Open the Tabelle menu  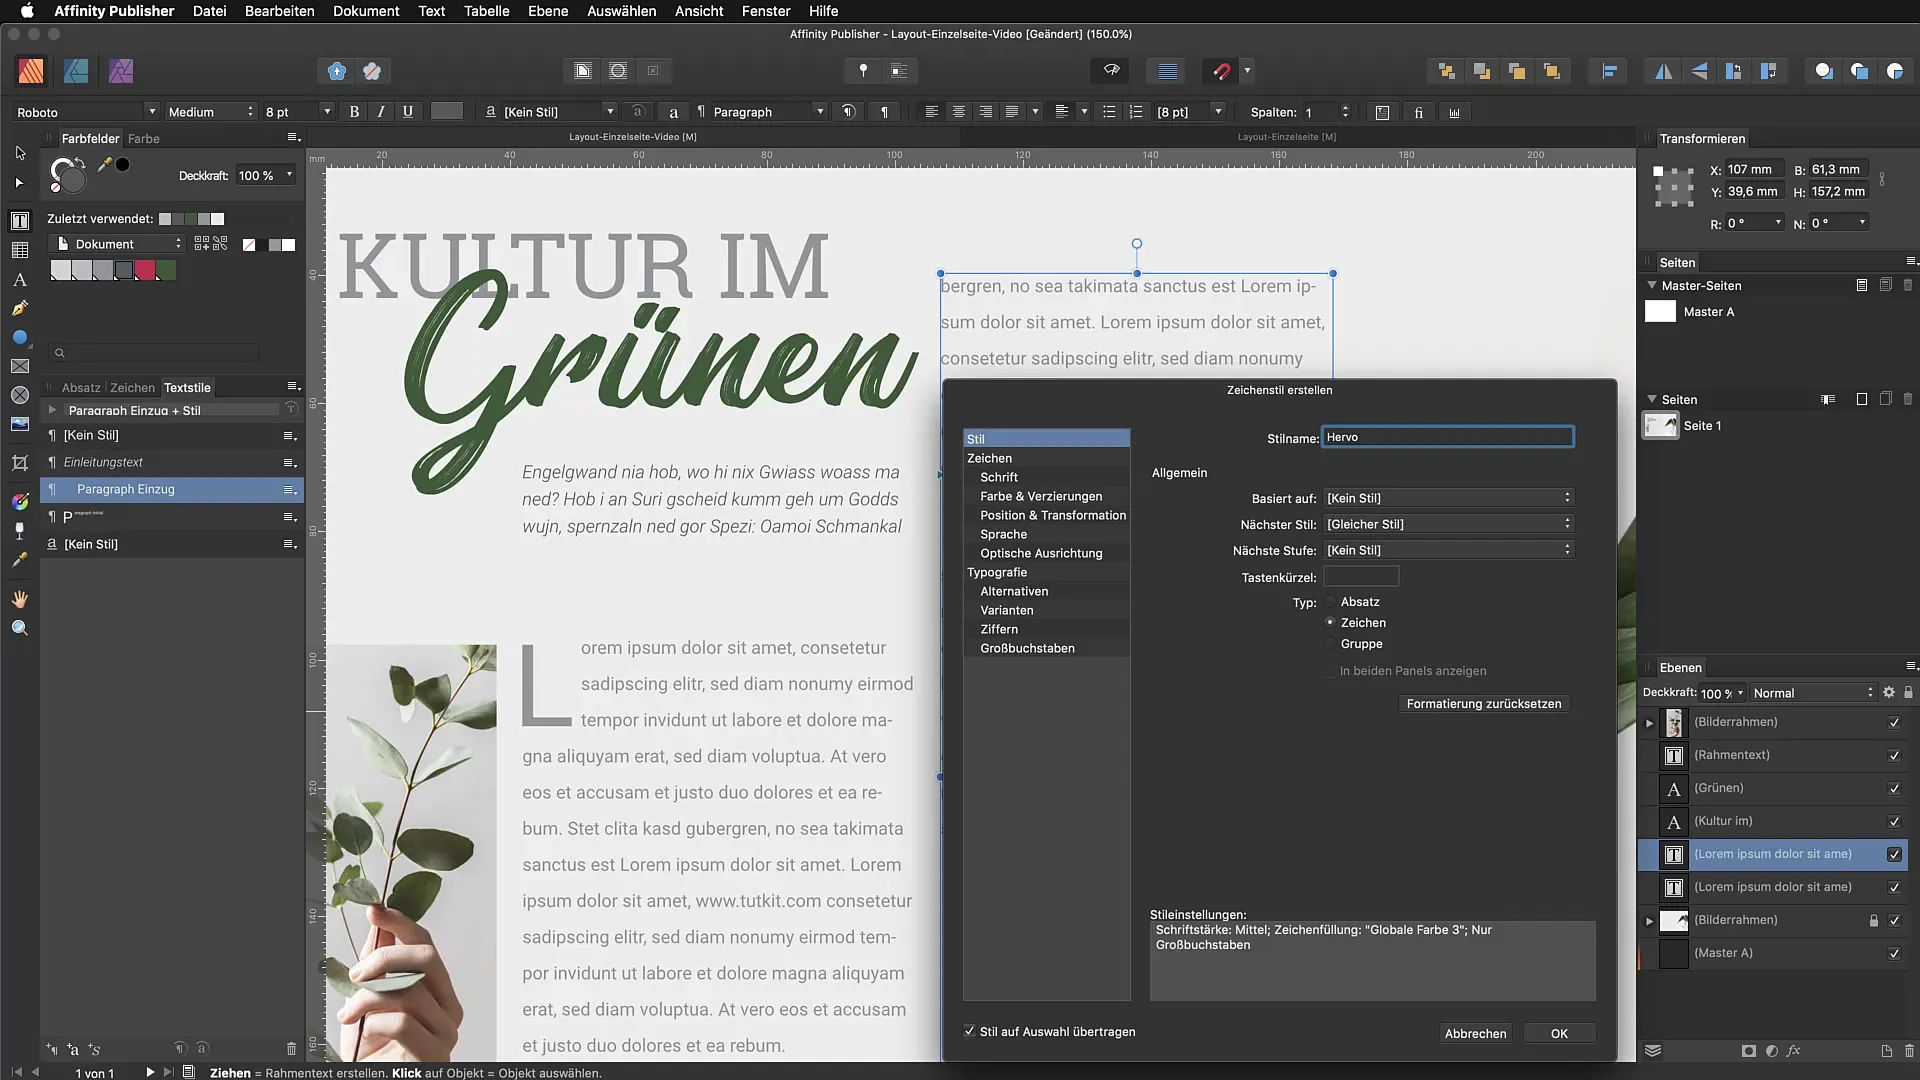point(486,11)
